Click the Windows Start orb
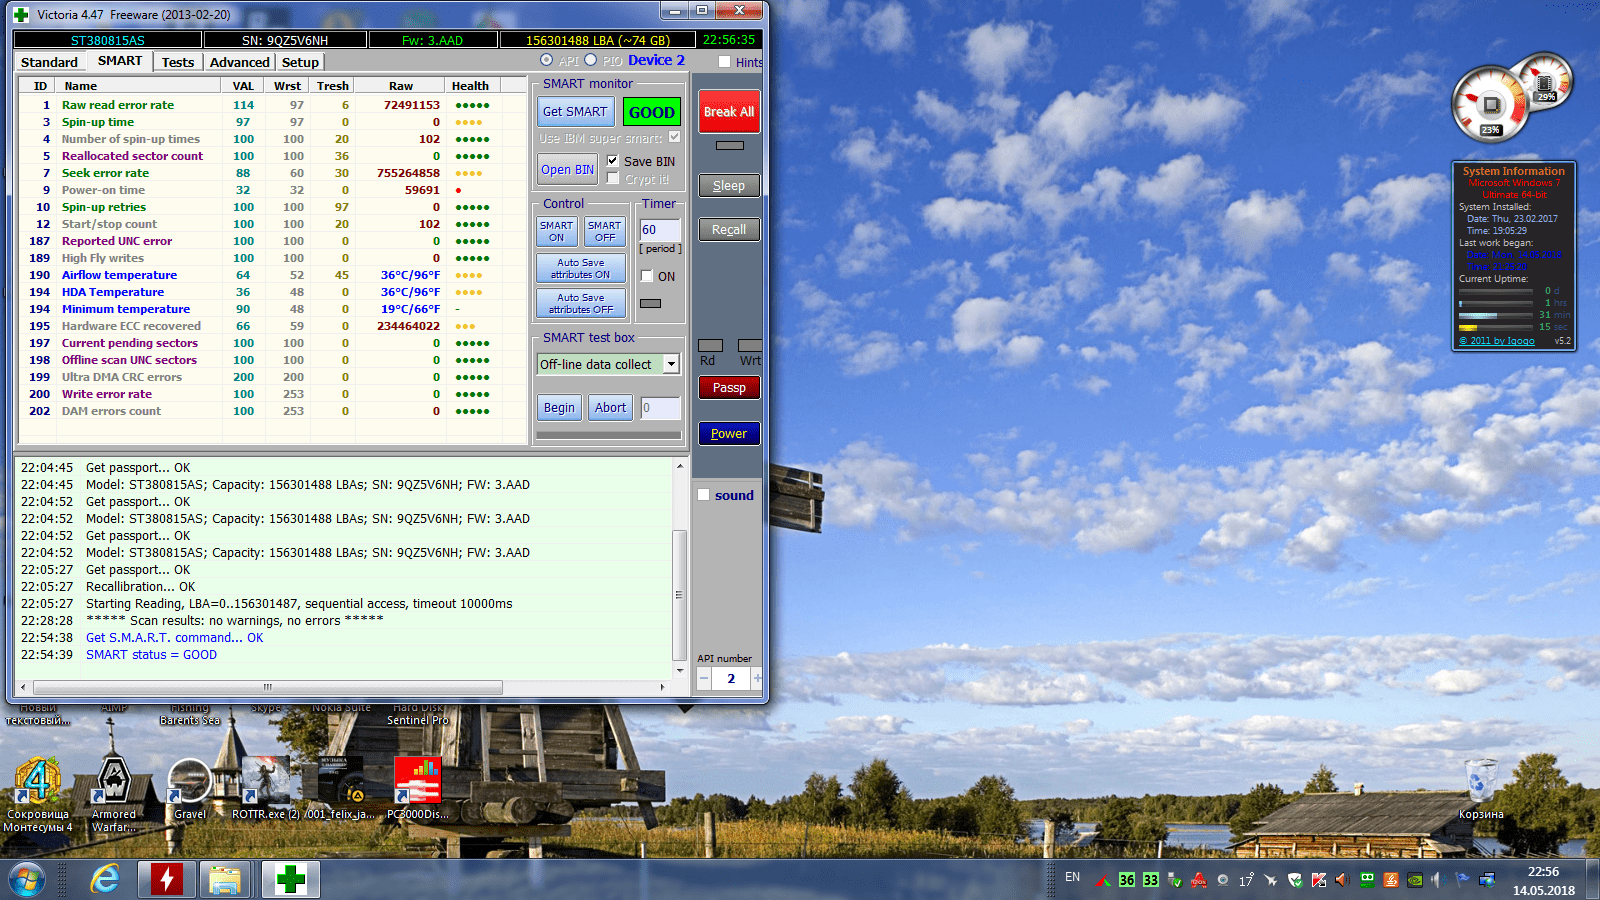This screenshot has height=900, width=1600. [x=27, y=880]
